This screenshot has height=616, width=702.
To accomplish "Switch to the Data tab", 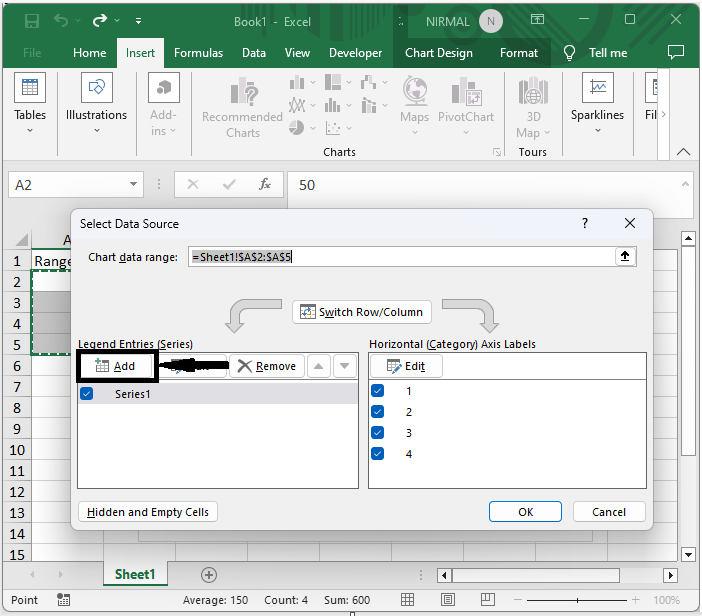I will coord(254,53).
